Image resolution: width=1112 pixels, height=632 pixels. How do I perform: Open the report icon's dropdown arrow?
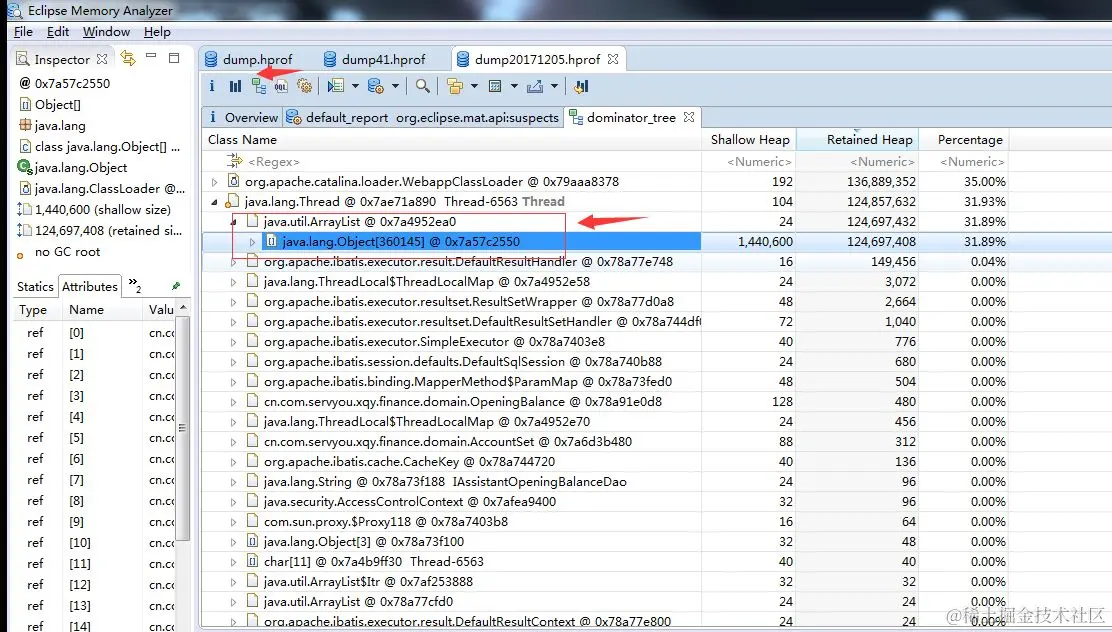[355, 87]
